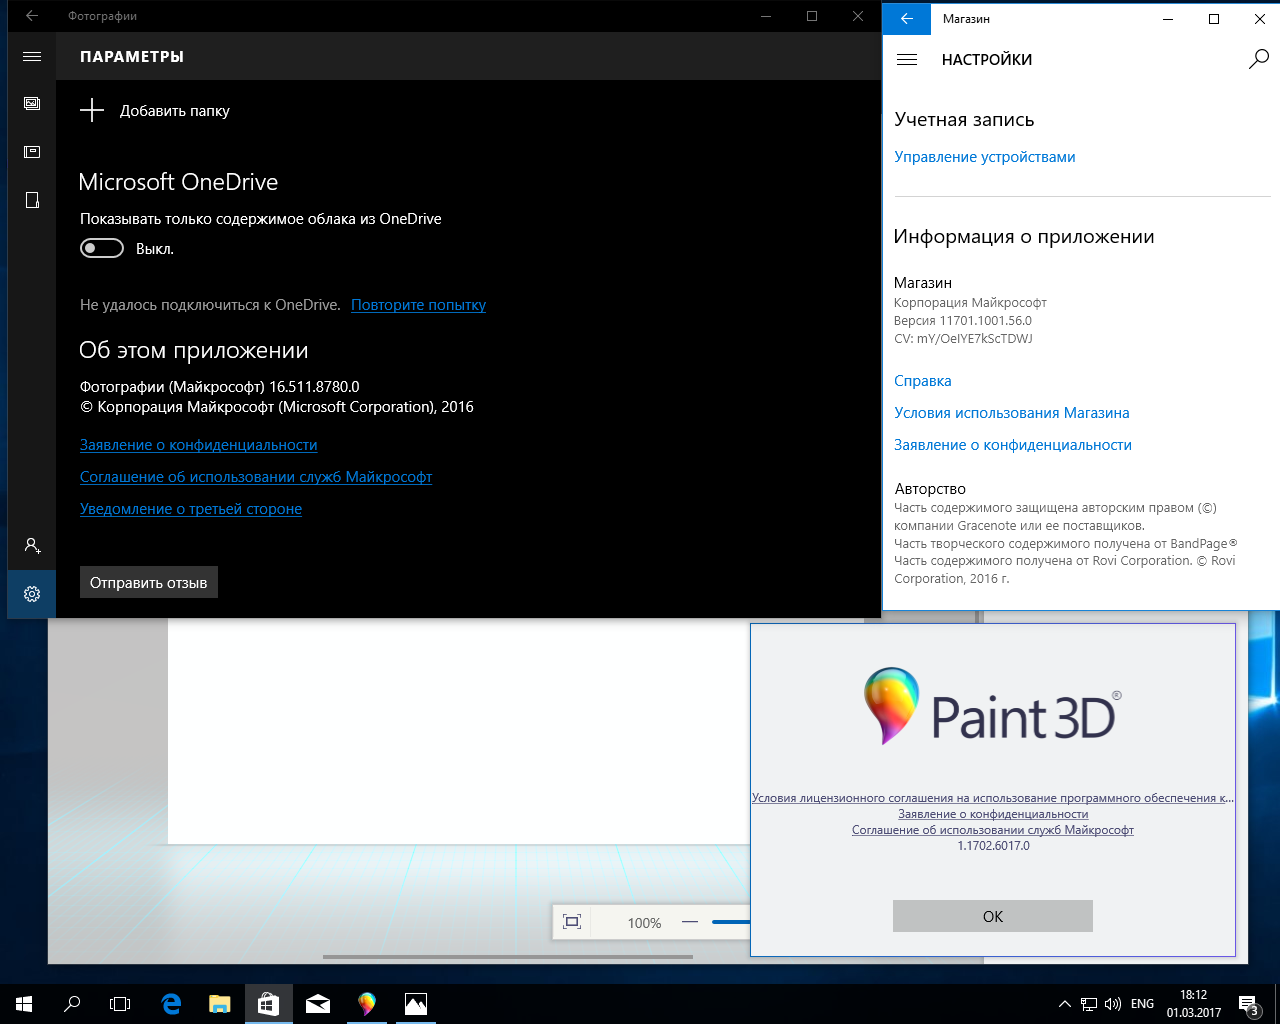This screenshot has height=1024, width=1280.
Task: Switch to Store app in taskbar
Action: click(268, 1004)
